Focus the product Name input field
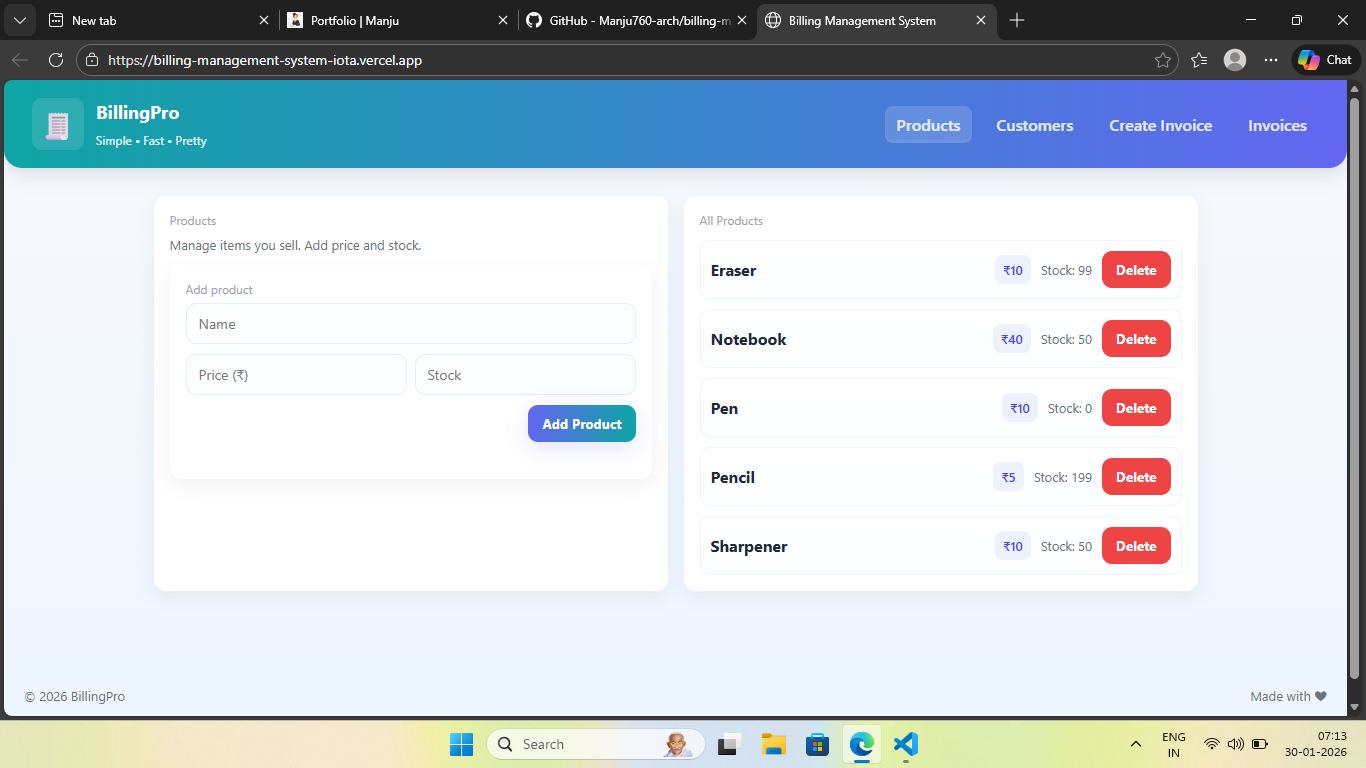The width and height of the screenshot is (1366, 768). 410,324
